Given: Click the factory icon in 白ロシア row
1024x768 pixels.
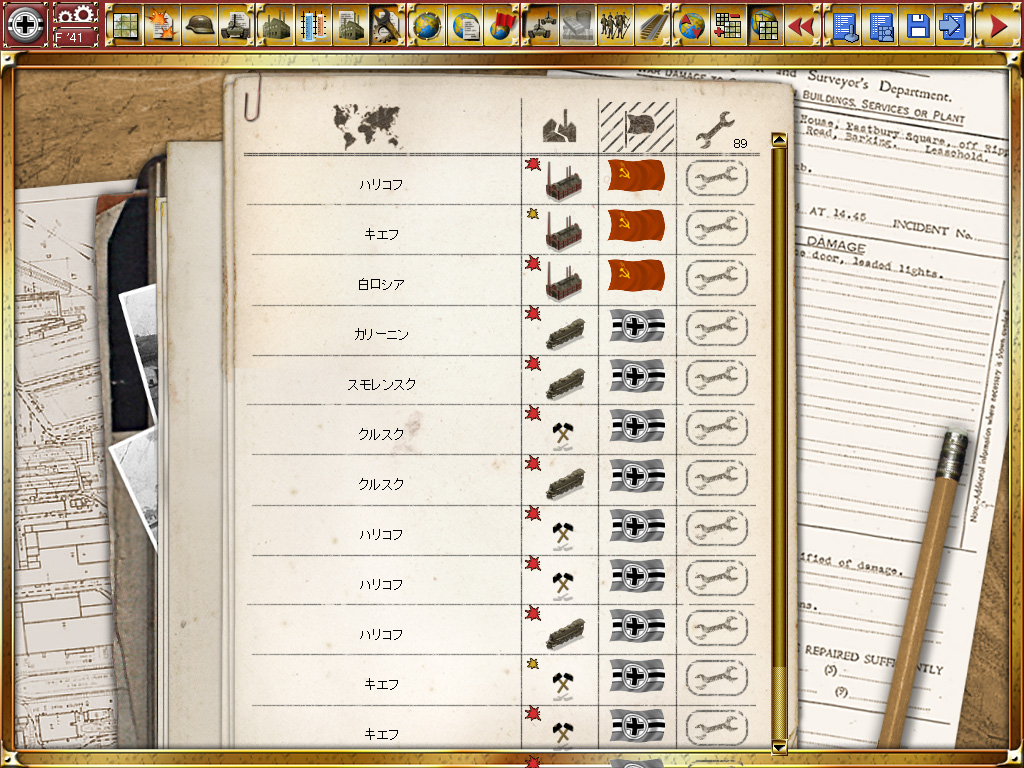Looking at the screenshot, I should coord(564,281).
